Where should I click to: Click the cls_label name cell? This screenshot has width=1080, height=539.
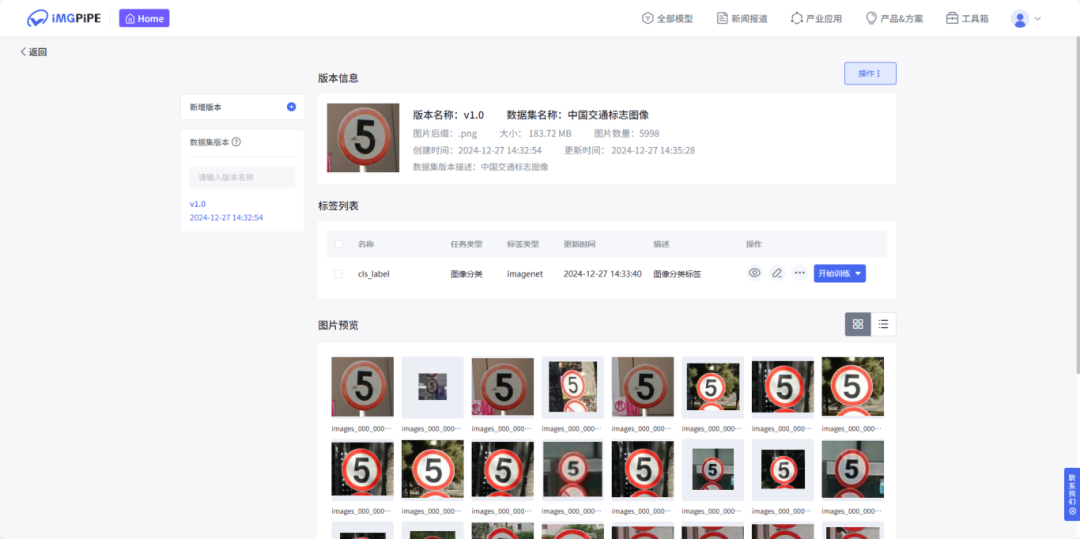pos(373,274)
